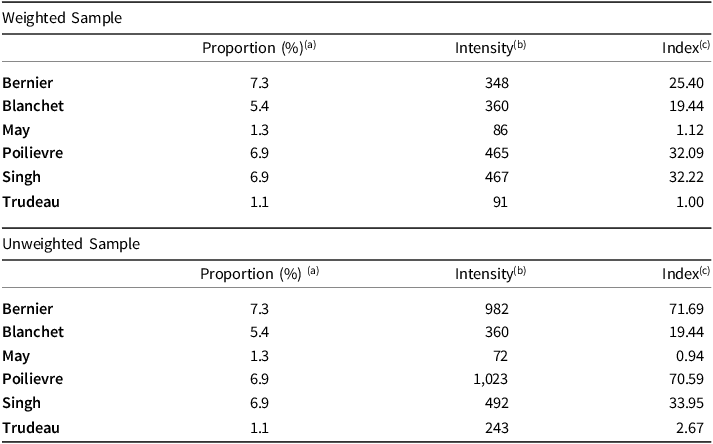Screen dimensions: 713x444
Task: Click footnote (b) in unweighted Intensity header
Action: [x=520, y=271]
